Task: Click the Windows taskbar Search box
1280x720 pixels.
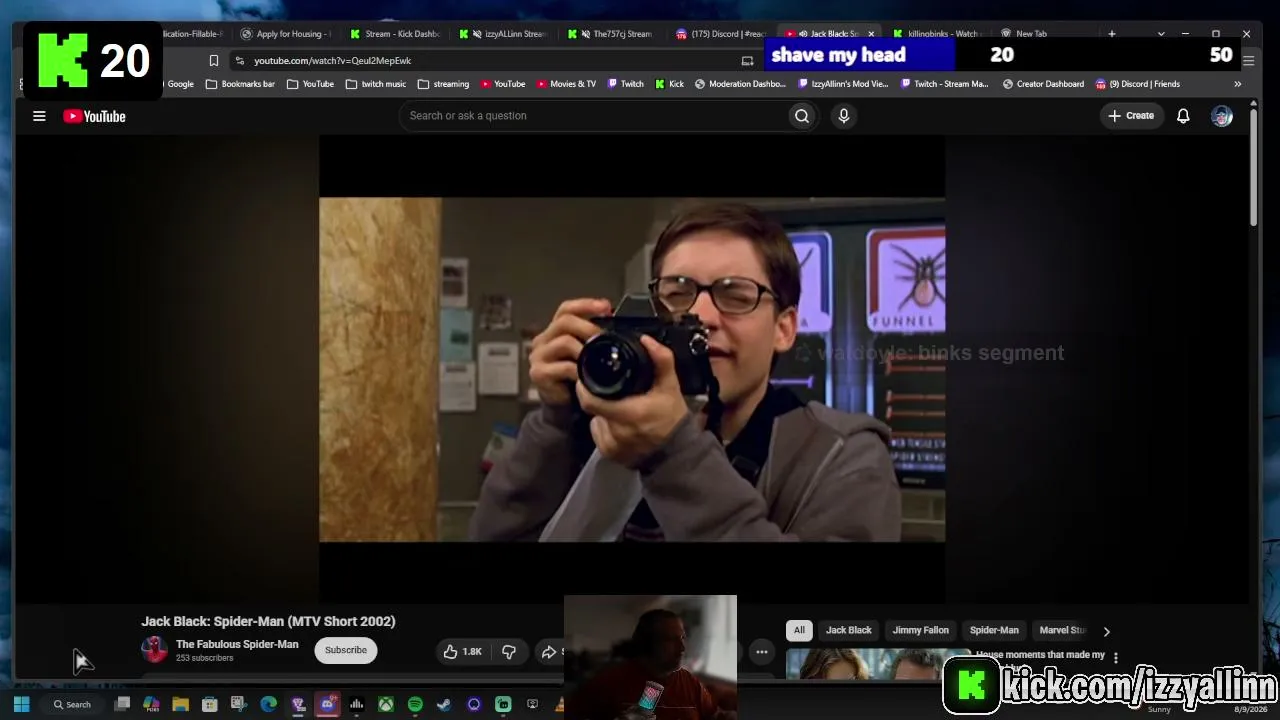Action: pos(72,704)
